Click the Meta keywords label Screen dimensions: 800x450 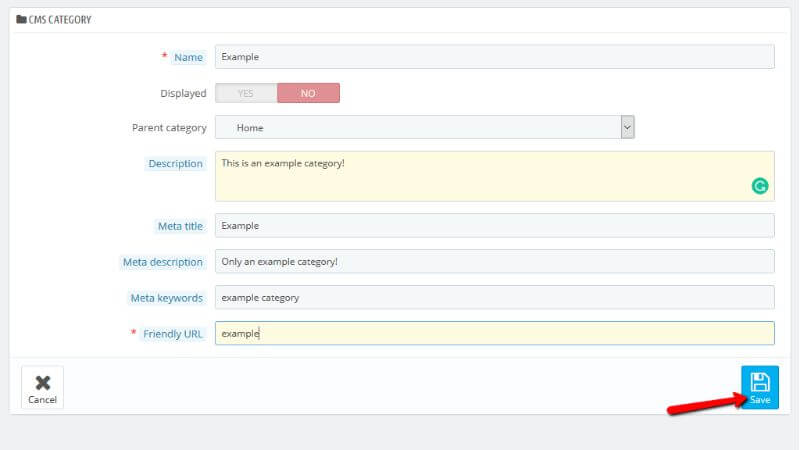coord(166,298)
